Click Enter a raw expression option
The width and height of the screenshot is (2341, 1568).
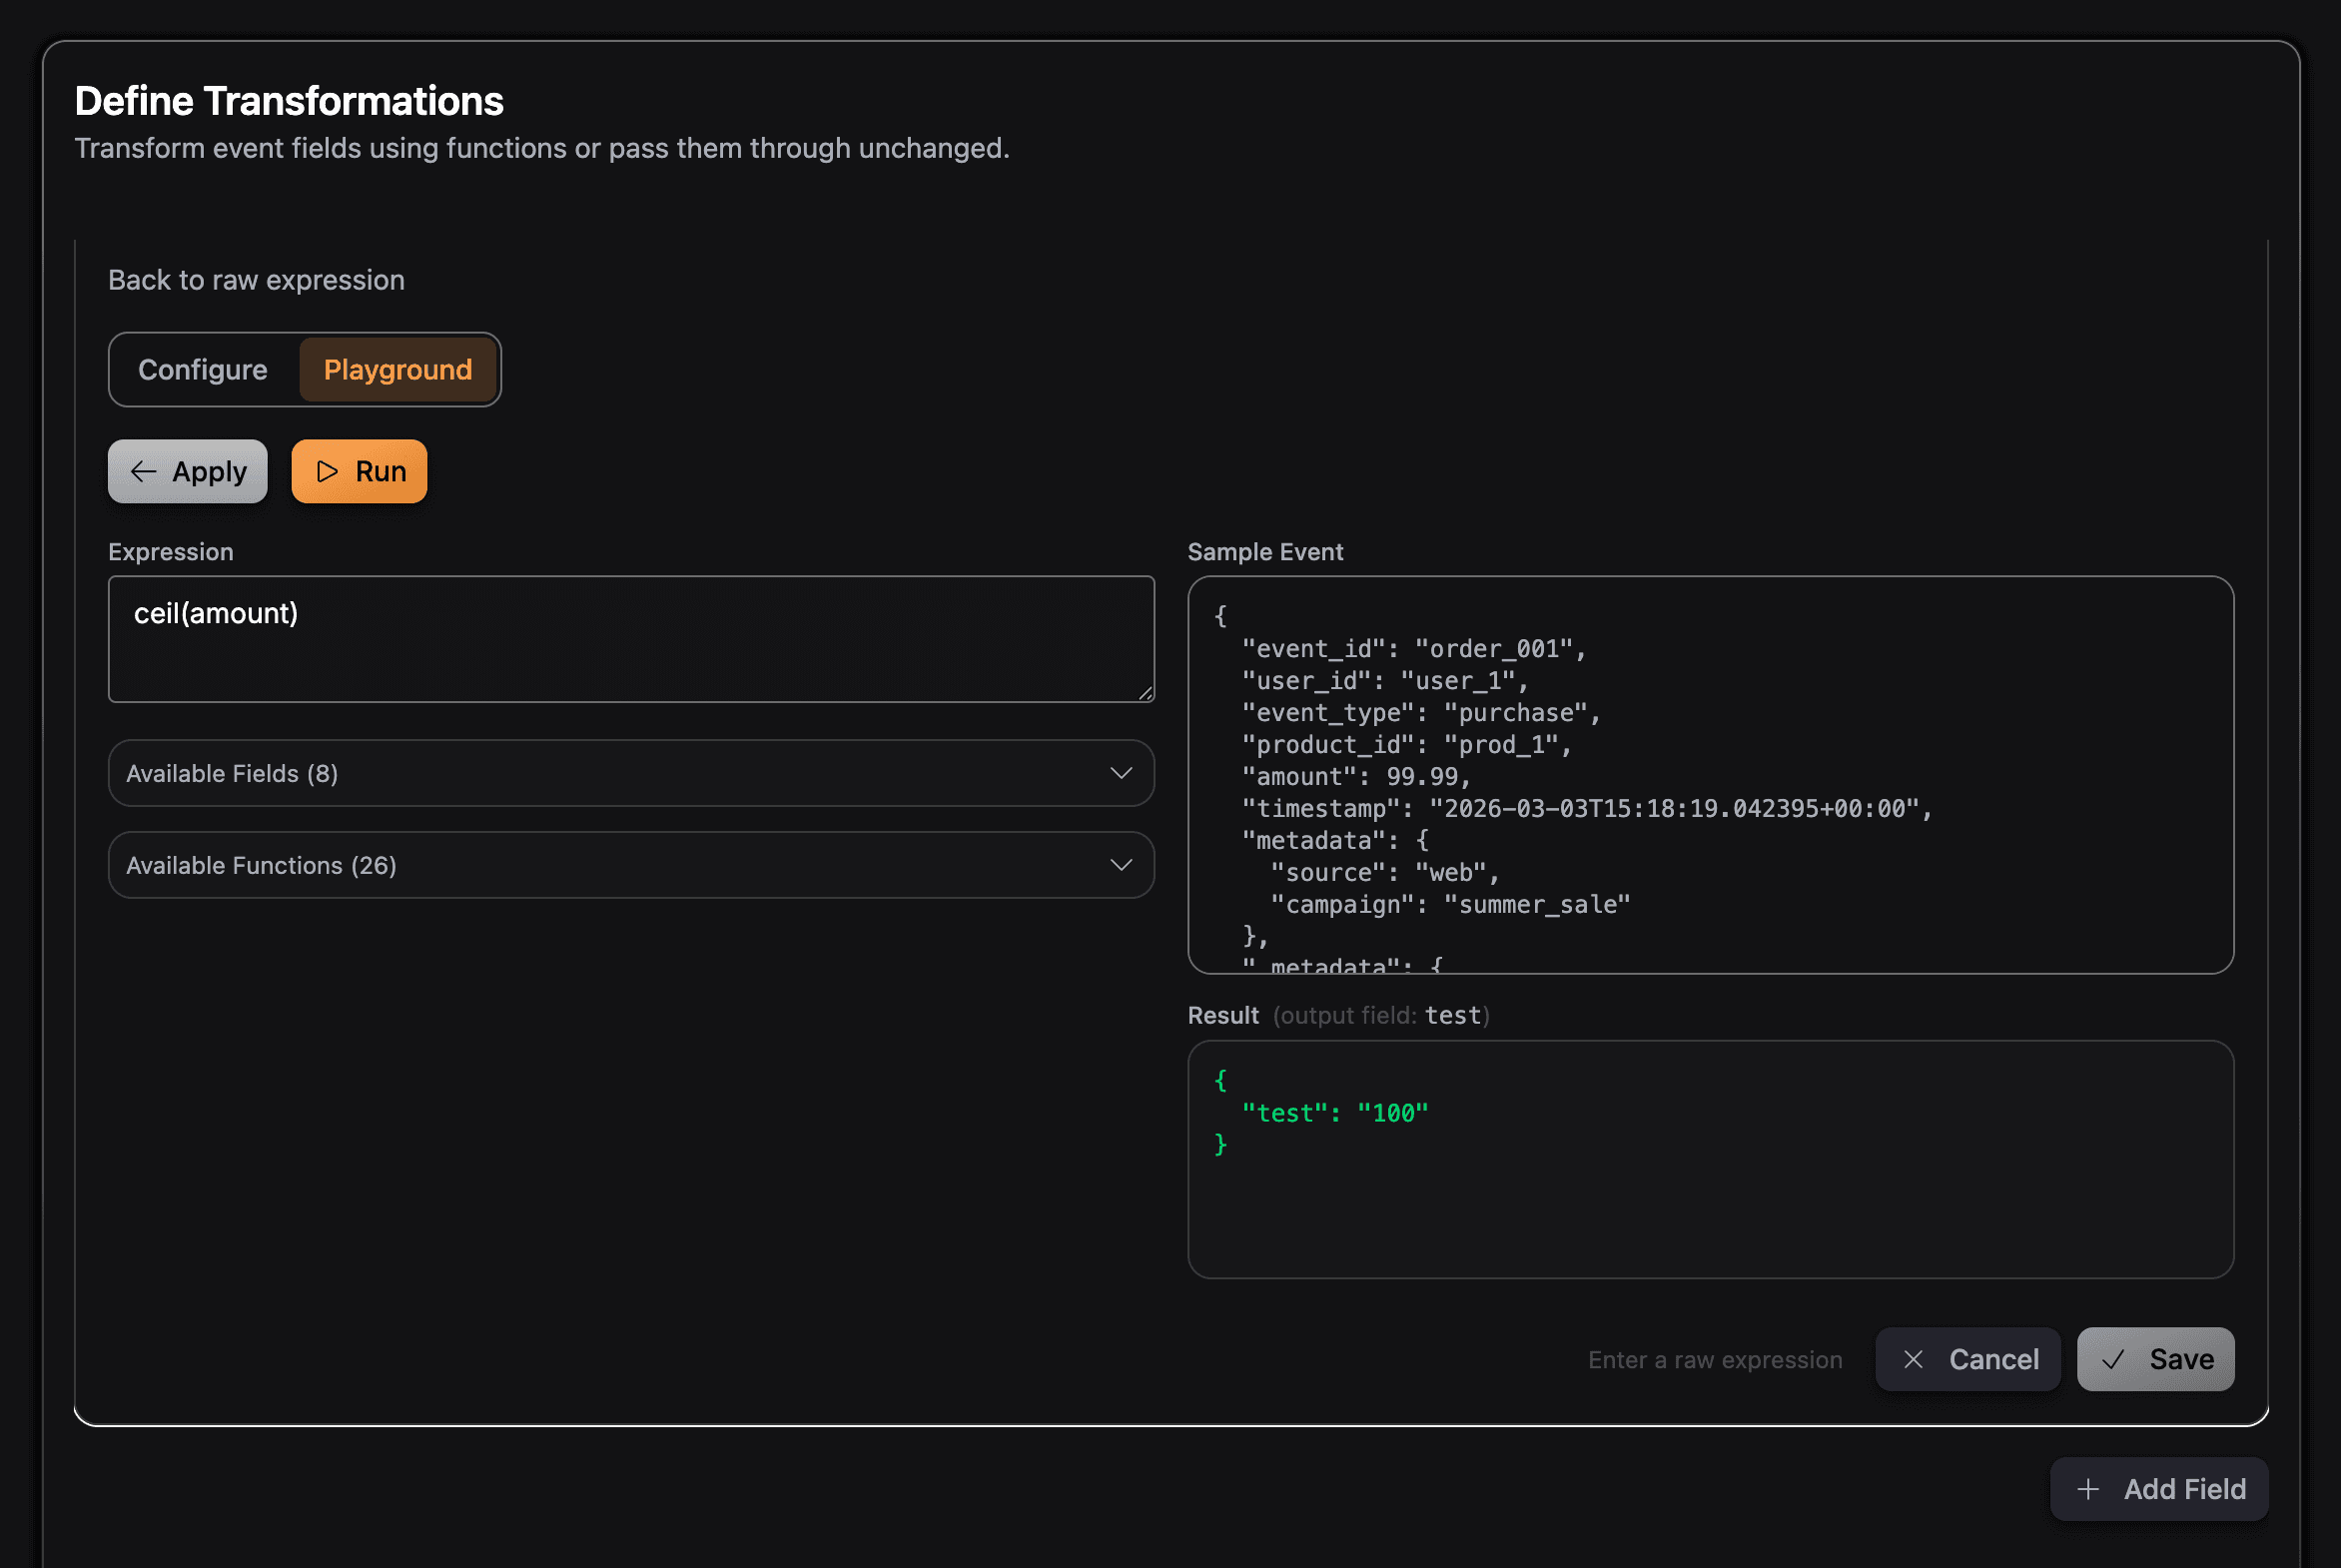pyautogui.click(x=1715, y=1359)
